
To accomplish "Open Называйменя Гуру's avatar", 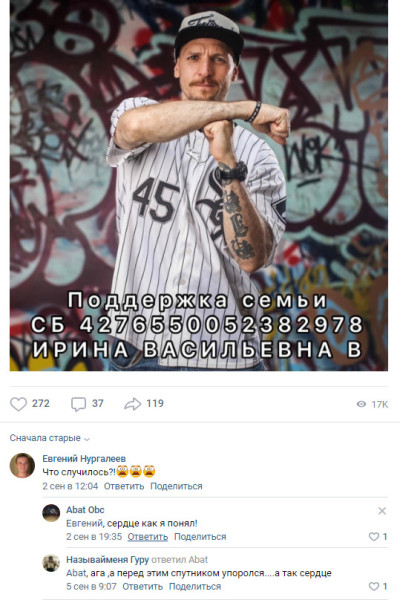I will coord(51,563).
